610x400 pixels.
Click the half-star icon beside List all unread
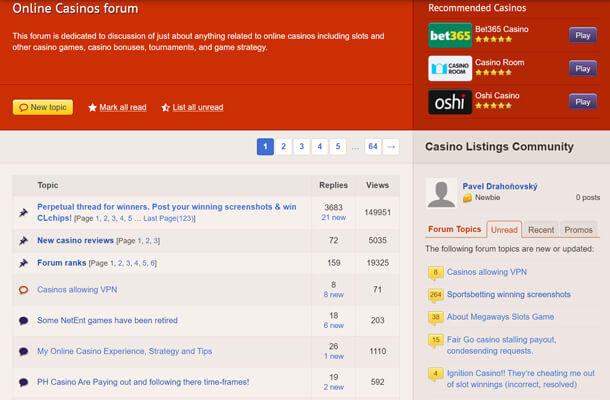(x=165, y=107)
